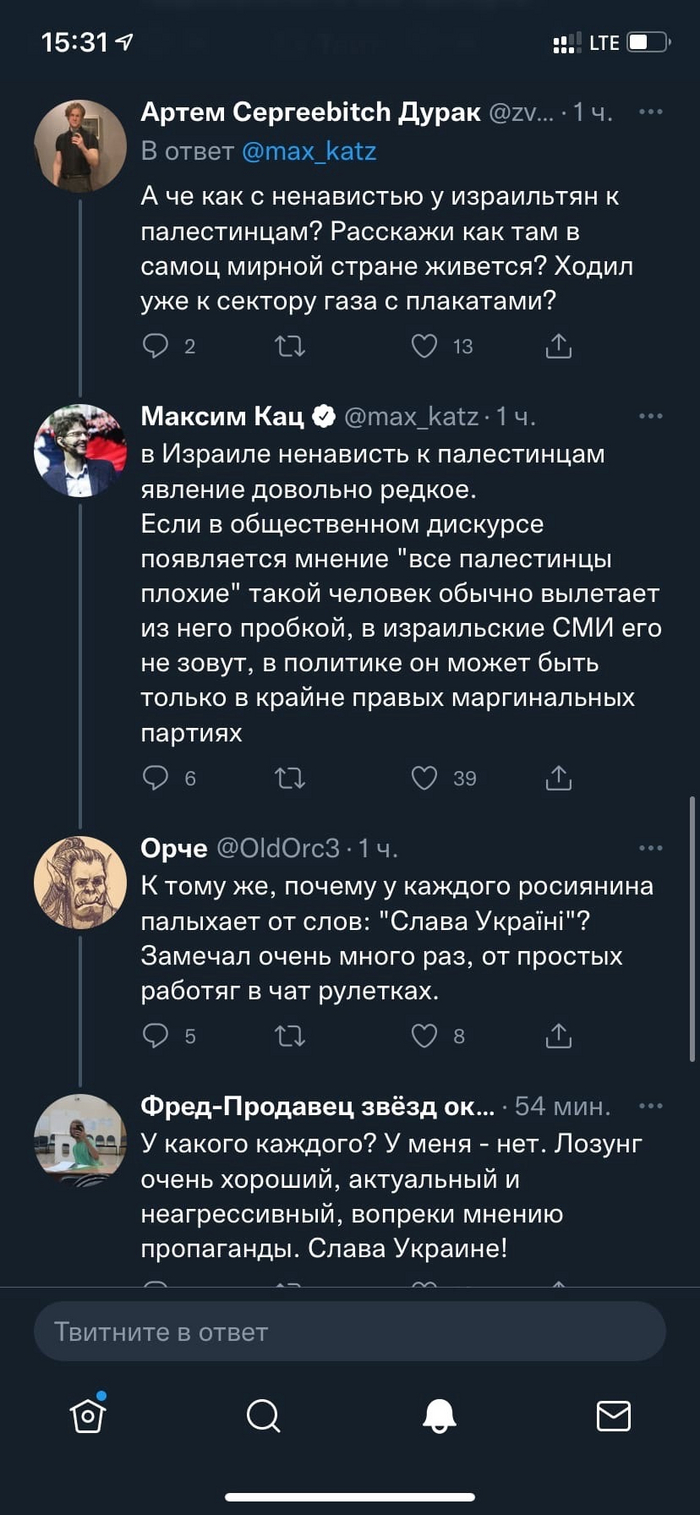The image size is (700, 1515).
Task: Retweet Артем Сергееbitch's tweet
Action: pyautogui.click(x=290, y=346)
